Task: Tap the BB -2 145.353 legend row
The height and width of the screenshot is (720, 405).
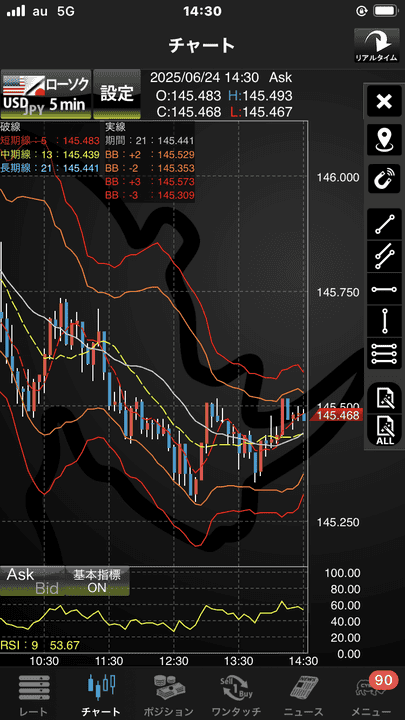Action: [150, 168]
